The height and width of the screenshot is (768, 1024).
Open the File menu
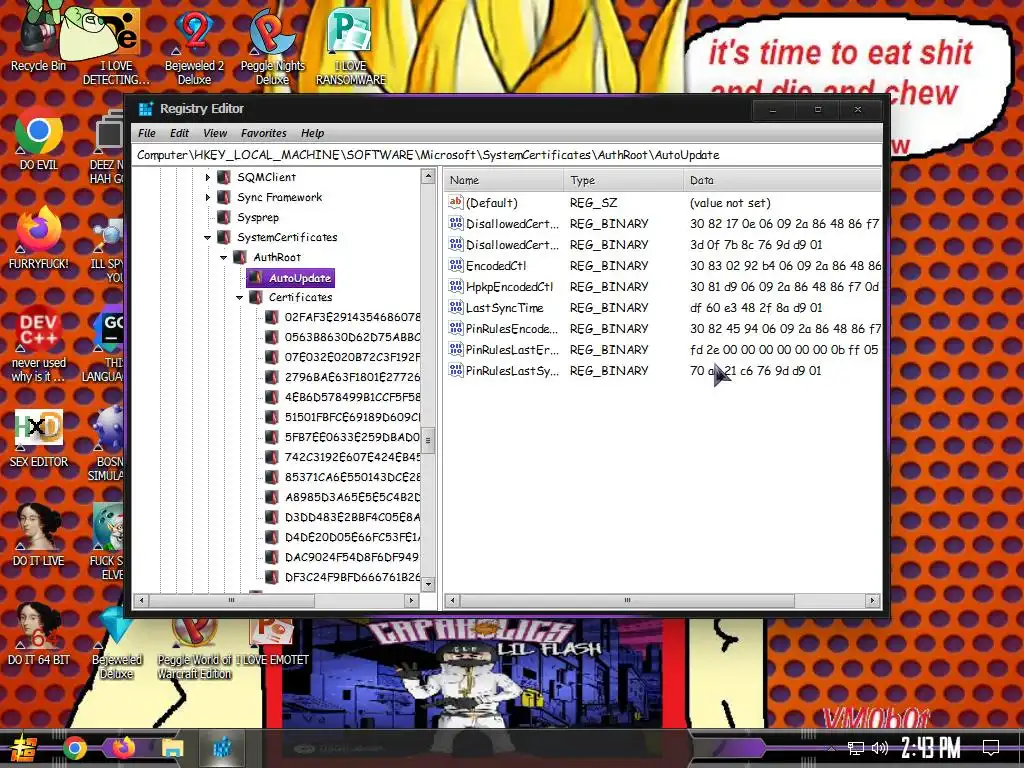147,133
